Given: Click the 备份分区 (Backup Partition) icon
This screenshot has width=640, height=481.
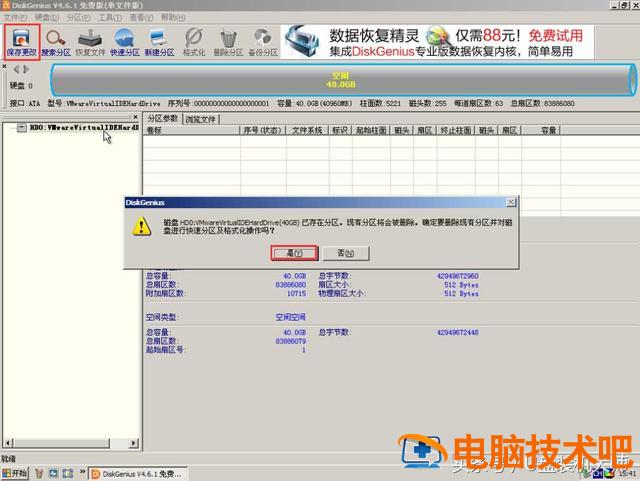Looking at the screenshot, I should (263, 42).
